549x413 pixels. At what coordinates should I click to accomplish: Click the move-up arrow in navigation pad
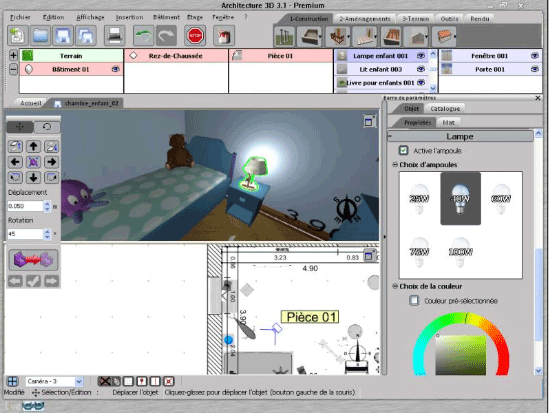coord(34,146)
